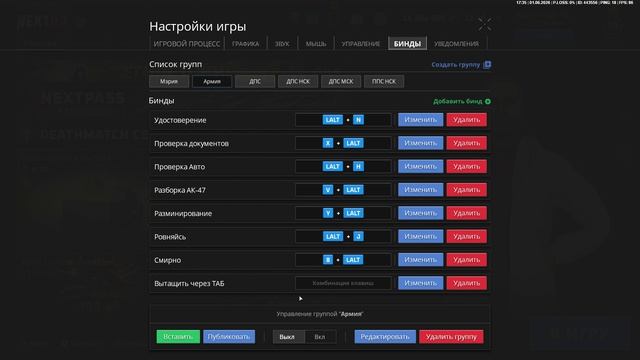Delete the Смирно bind
640x360 pixels.
466,260
